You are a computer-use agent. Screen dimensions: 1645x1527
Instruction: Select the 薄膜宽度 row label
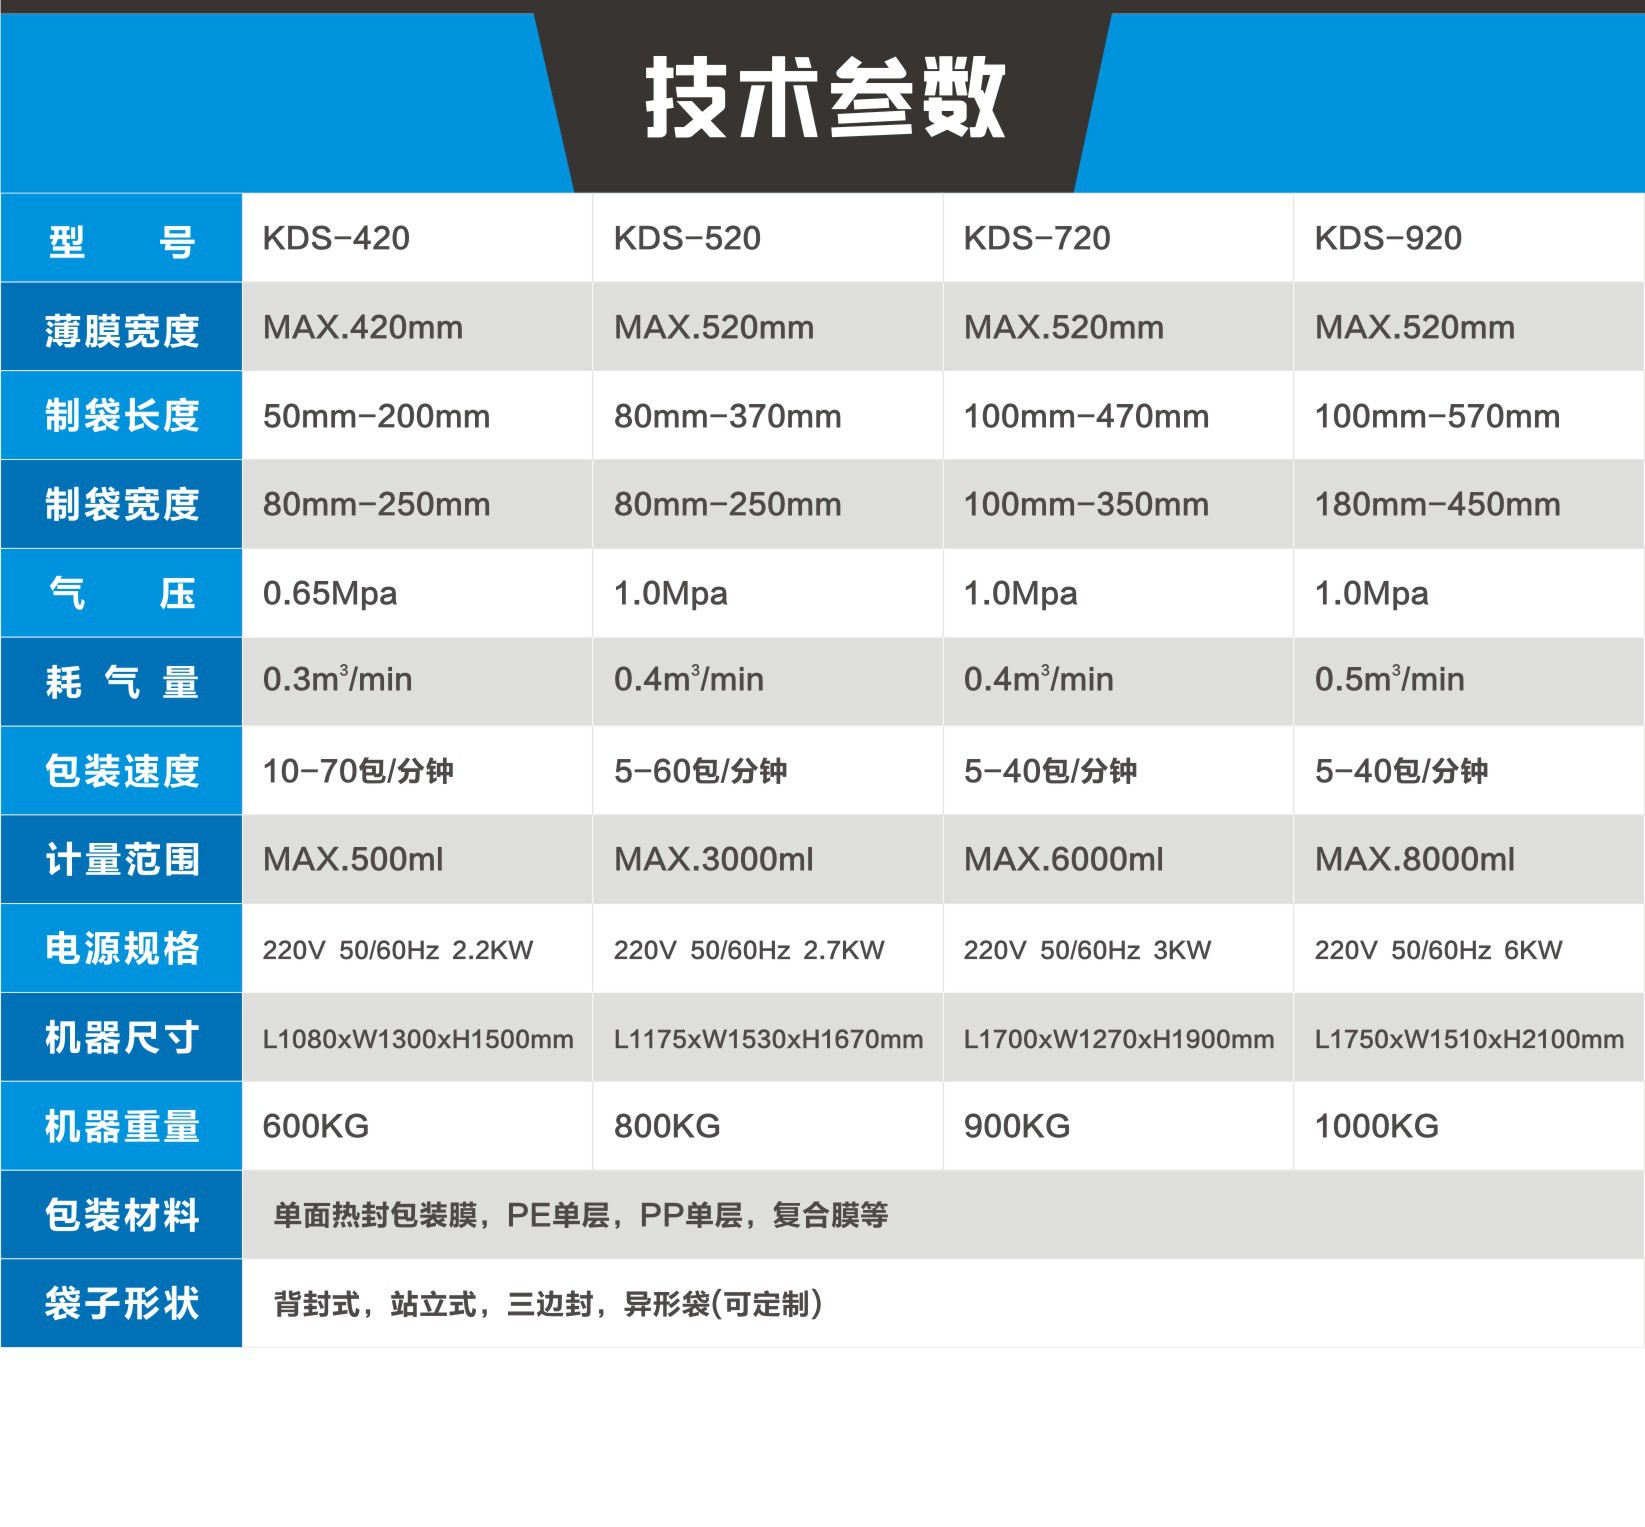pos(122,330)
